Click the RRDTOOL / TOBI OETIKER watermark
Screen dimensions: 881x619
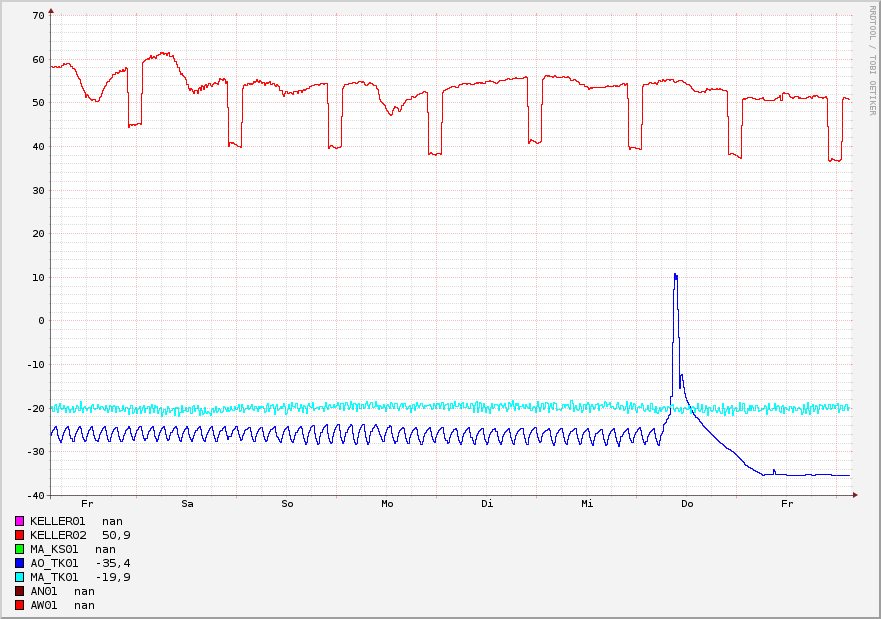[x=872, y=60]
